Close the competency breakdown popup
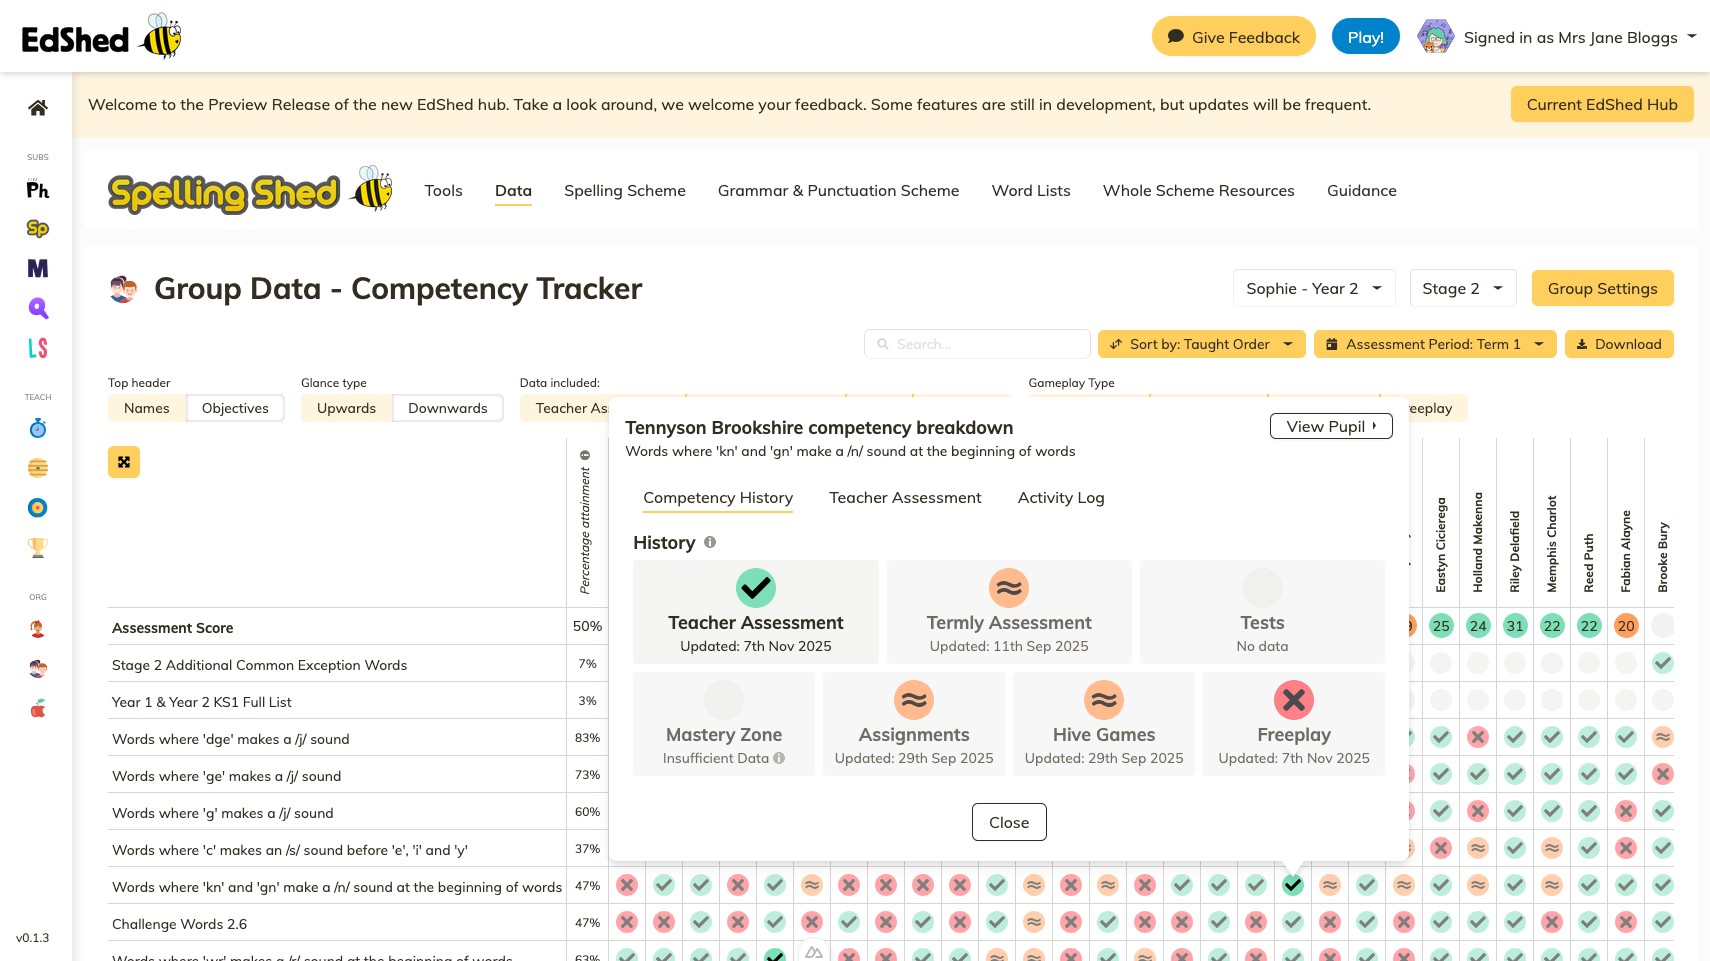 pyautogui.click(x=1009, y=822)
